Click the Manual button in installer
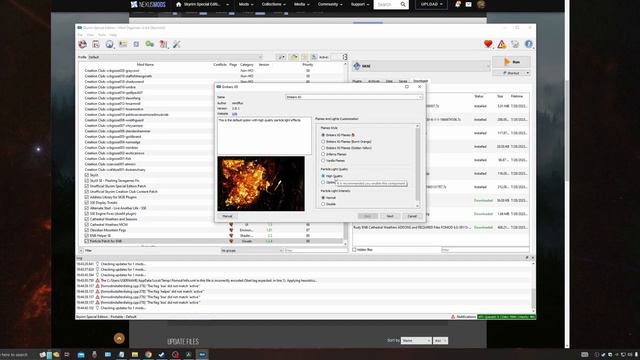The width and height of the screenshot is (640, 360). tap(227, 216)
